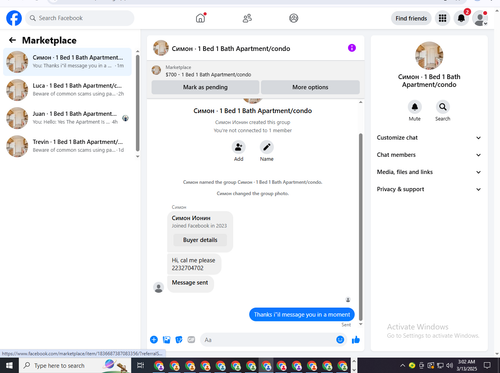Click the chat scroll-down arrow
The width and height of the screenshot is (500, 373).
(360, 324)
